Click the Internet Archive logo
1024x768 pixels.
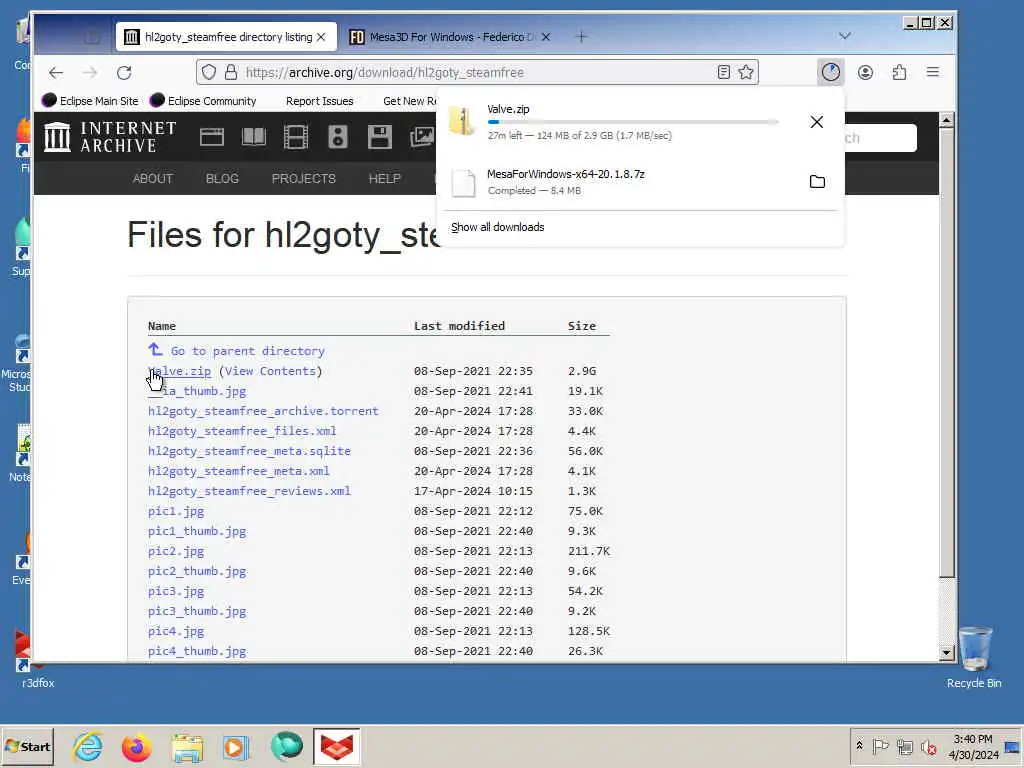(x=110, y=137)
